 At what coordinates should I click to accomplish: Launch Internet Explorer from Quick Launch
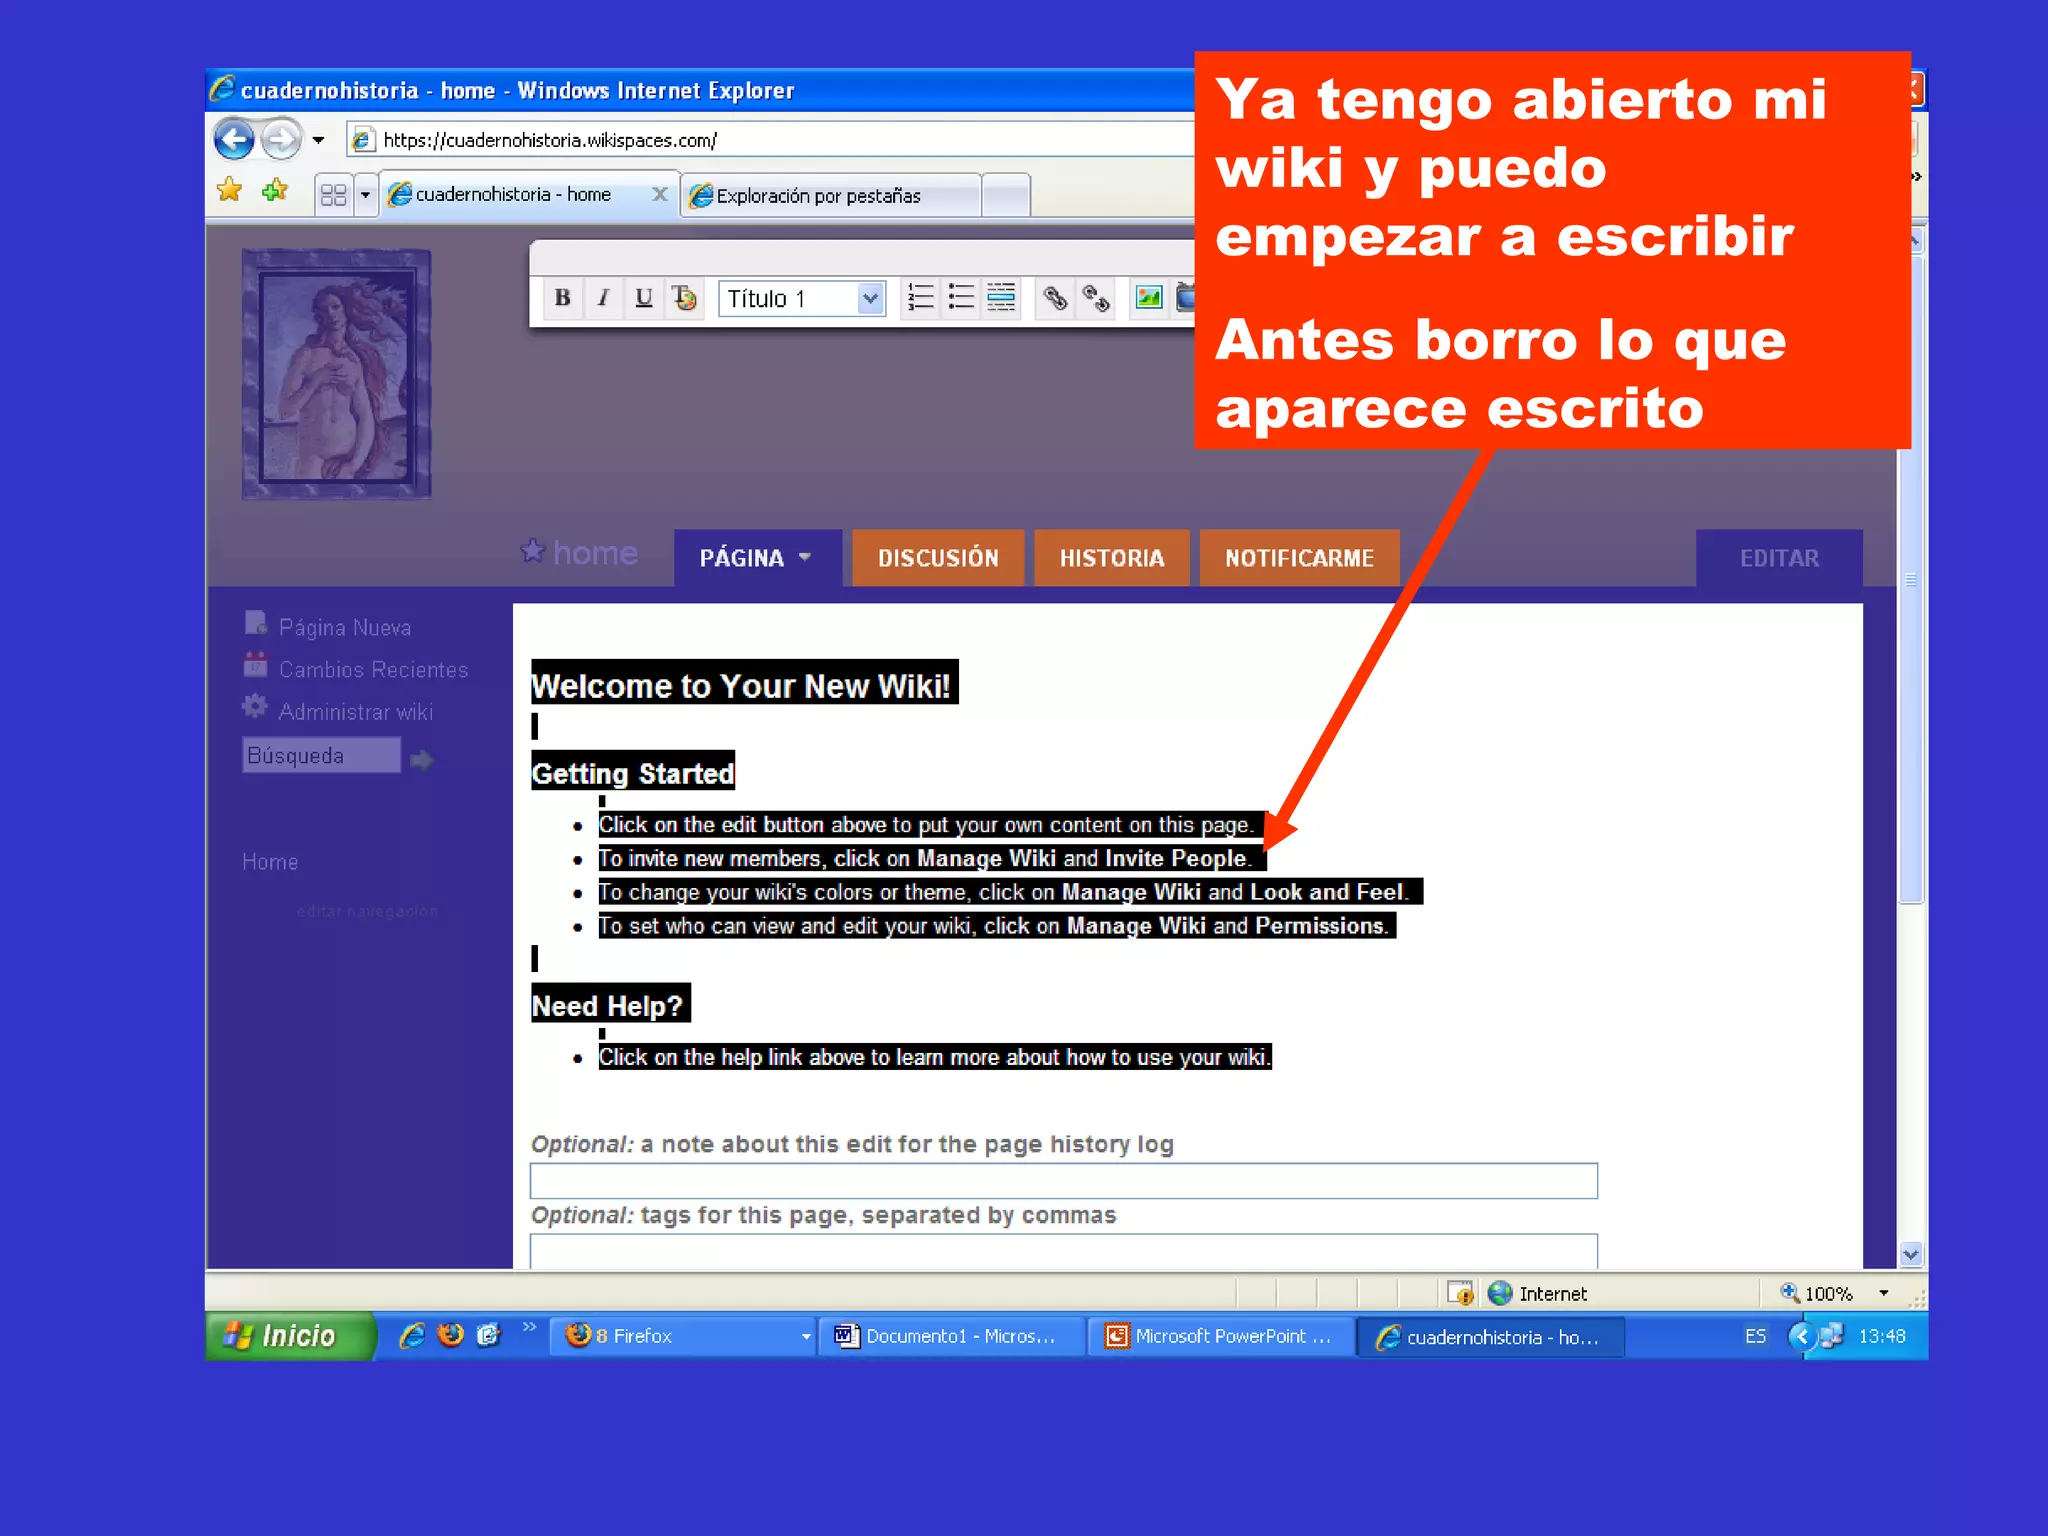coord(412,1335)
